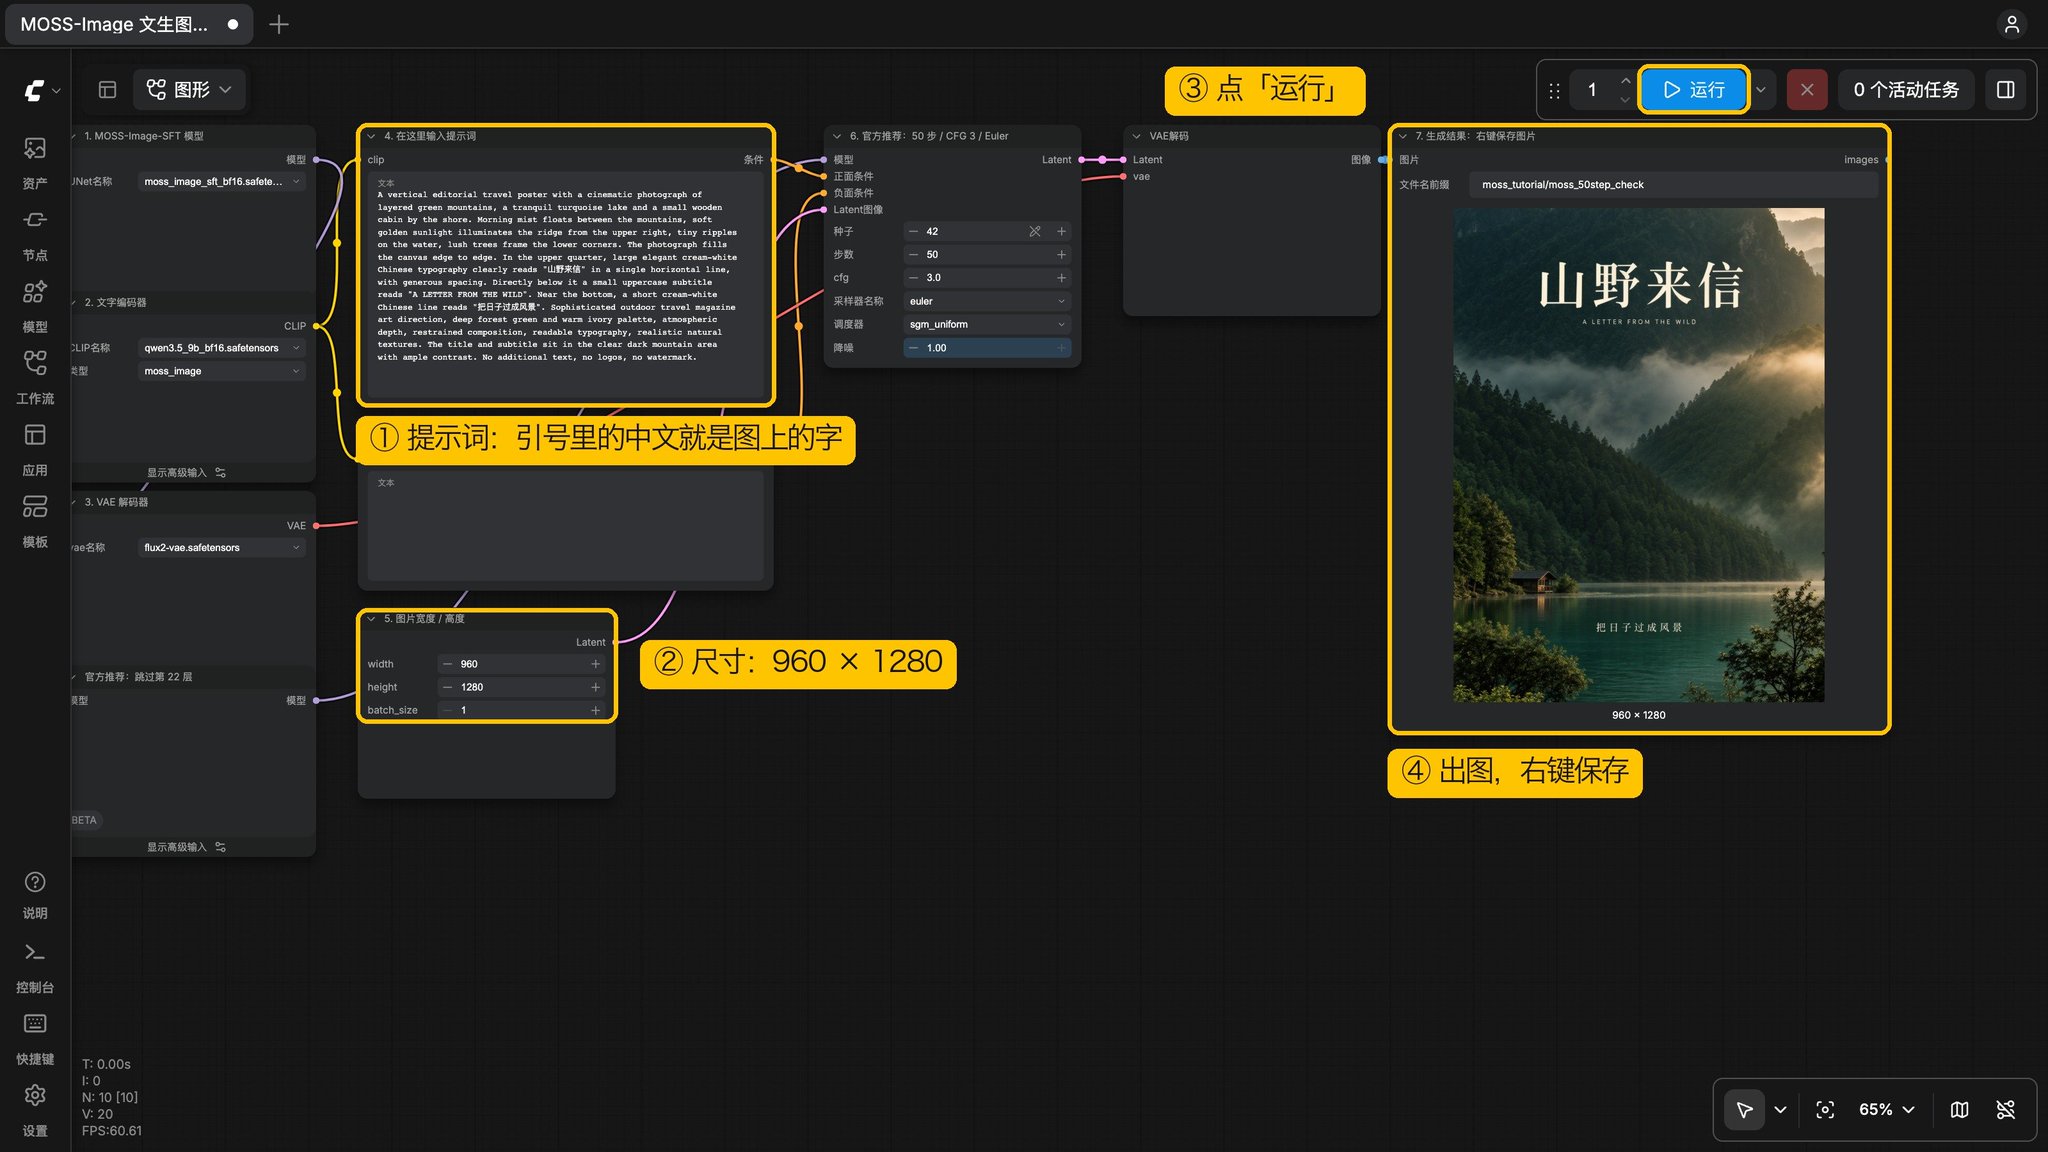Increase the batch count stepper up arrow
This screenshot has height=1152, width=2048.
coord(1625,81)
